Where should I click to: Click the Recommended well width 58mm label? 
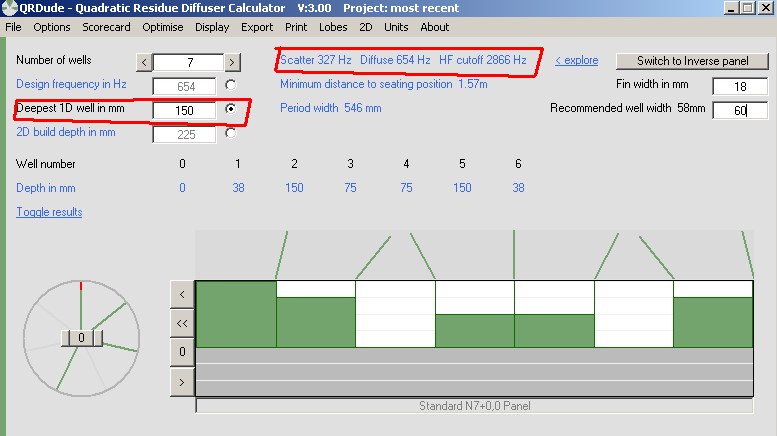click(x=627, y=108)
